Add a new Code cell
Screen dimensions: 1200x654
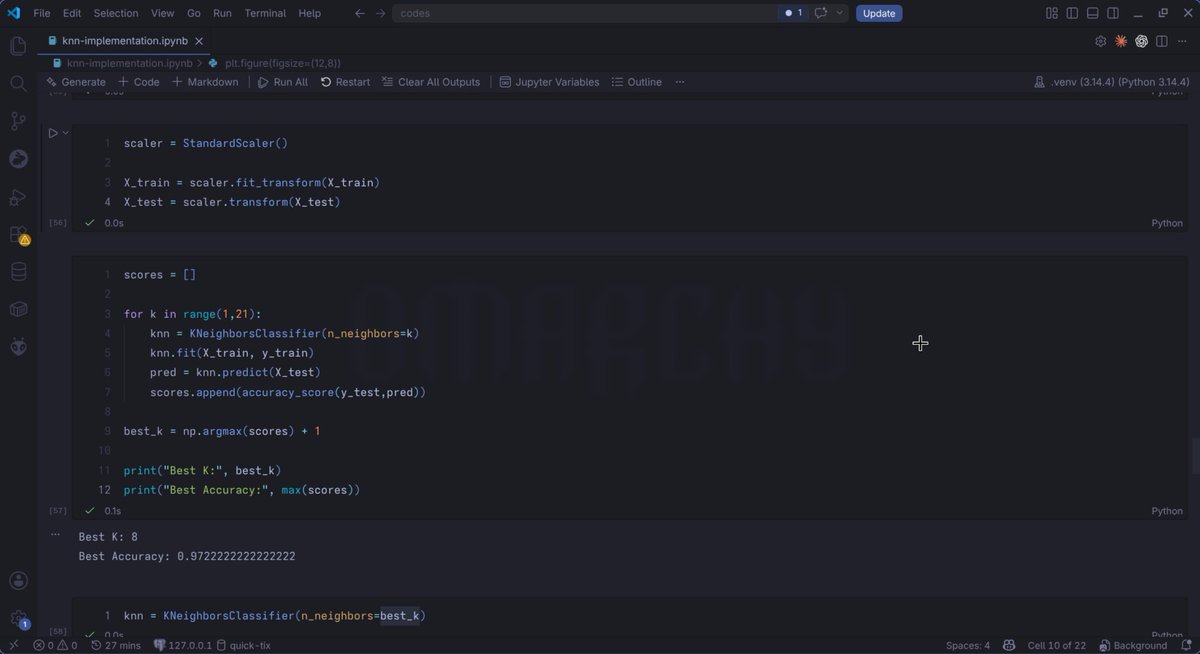(138, 82)
